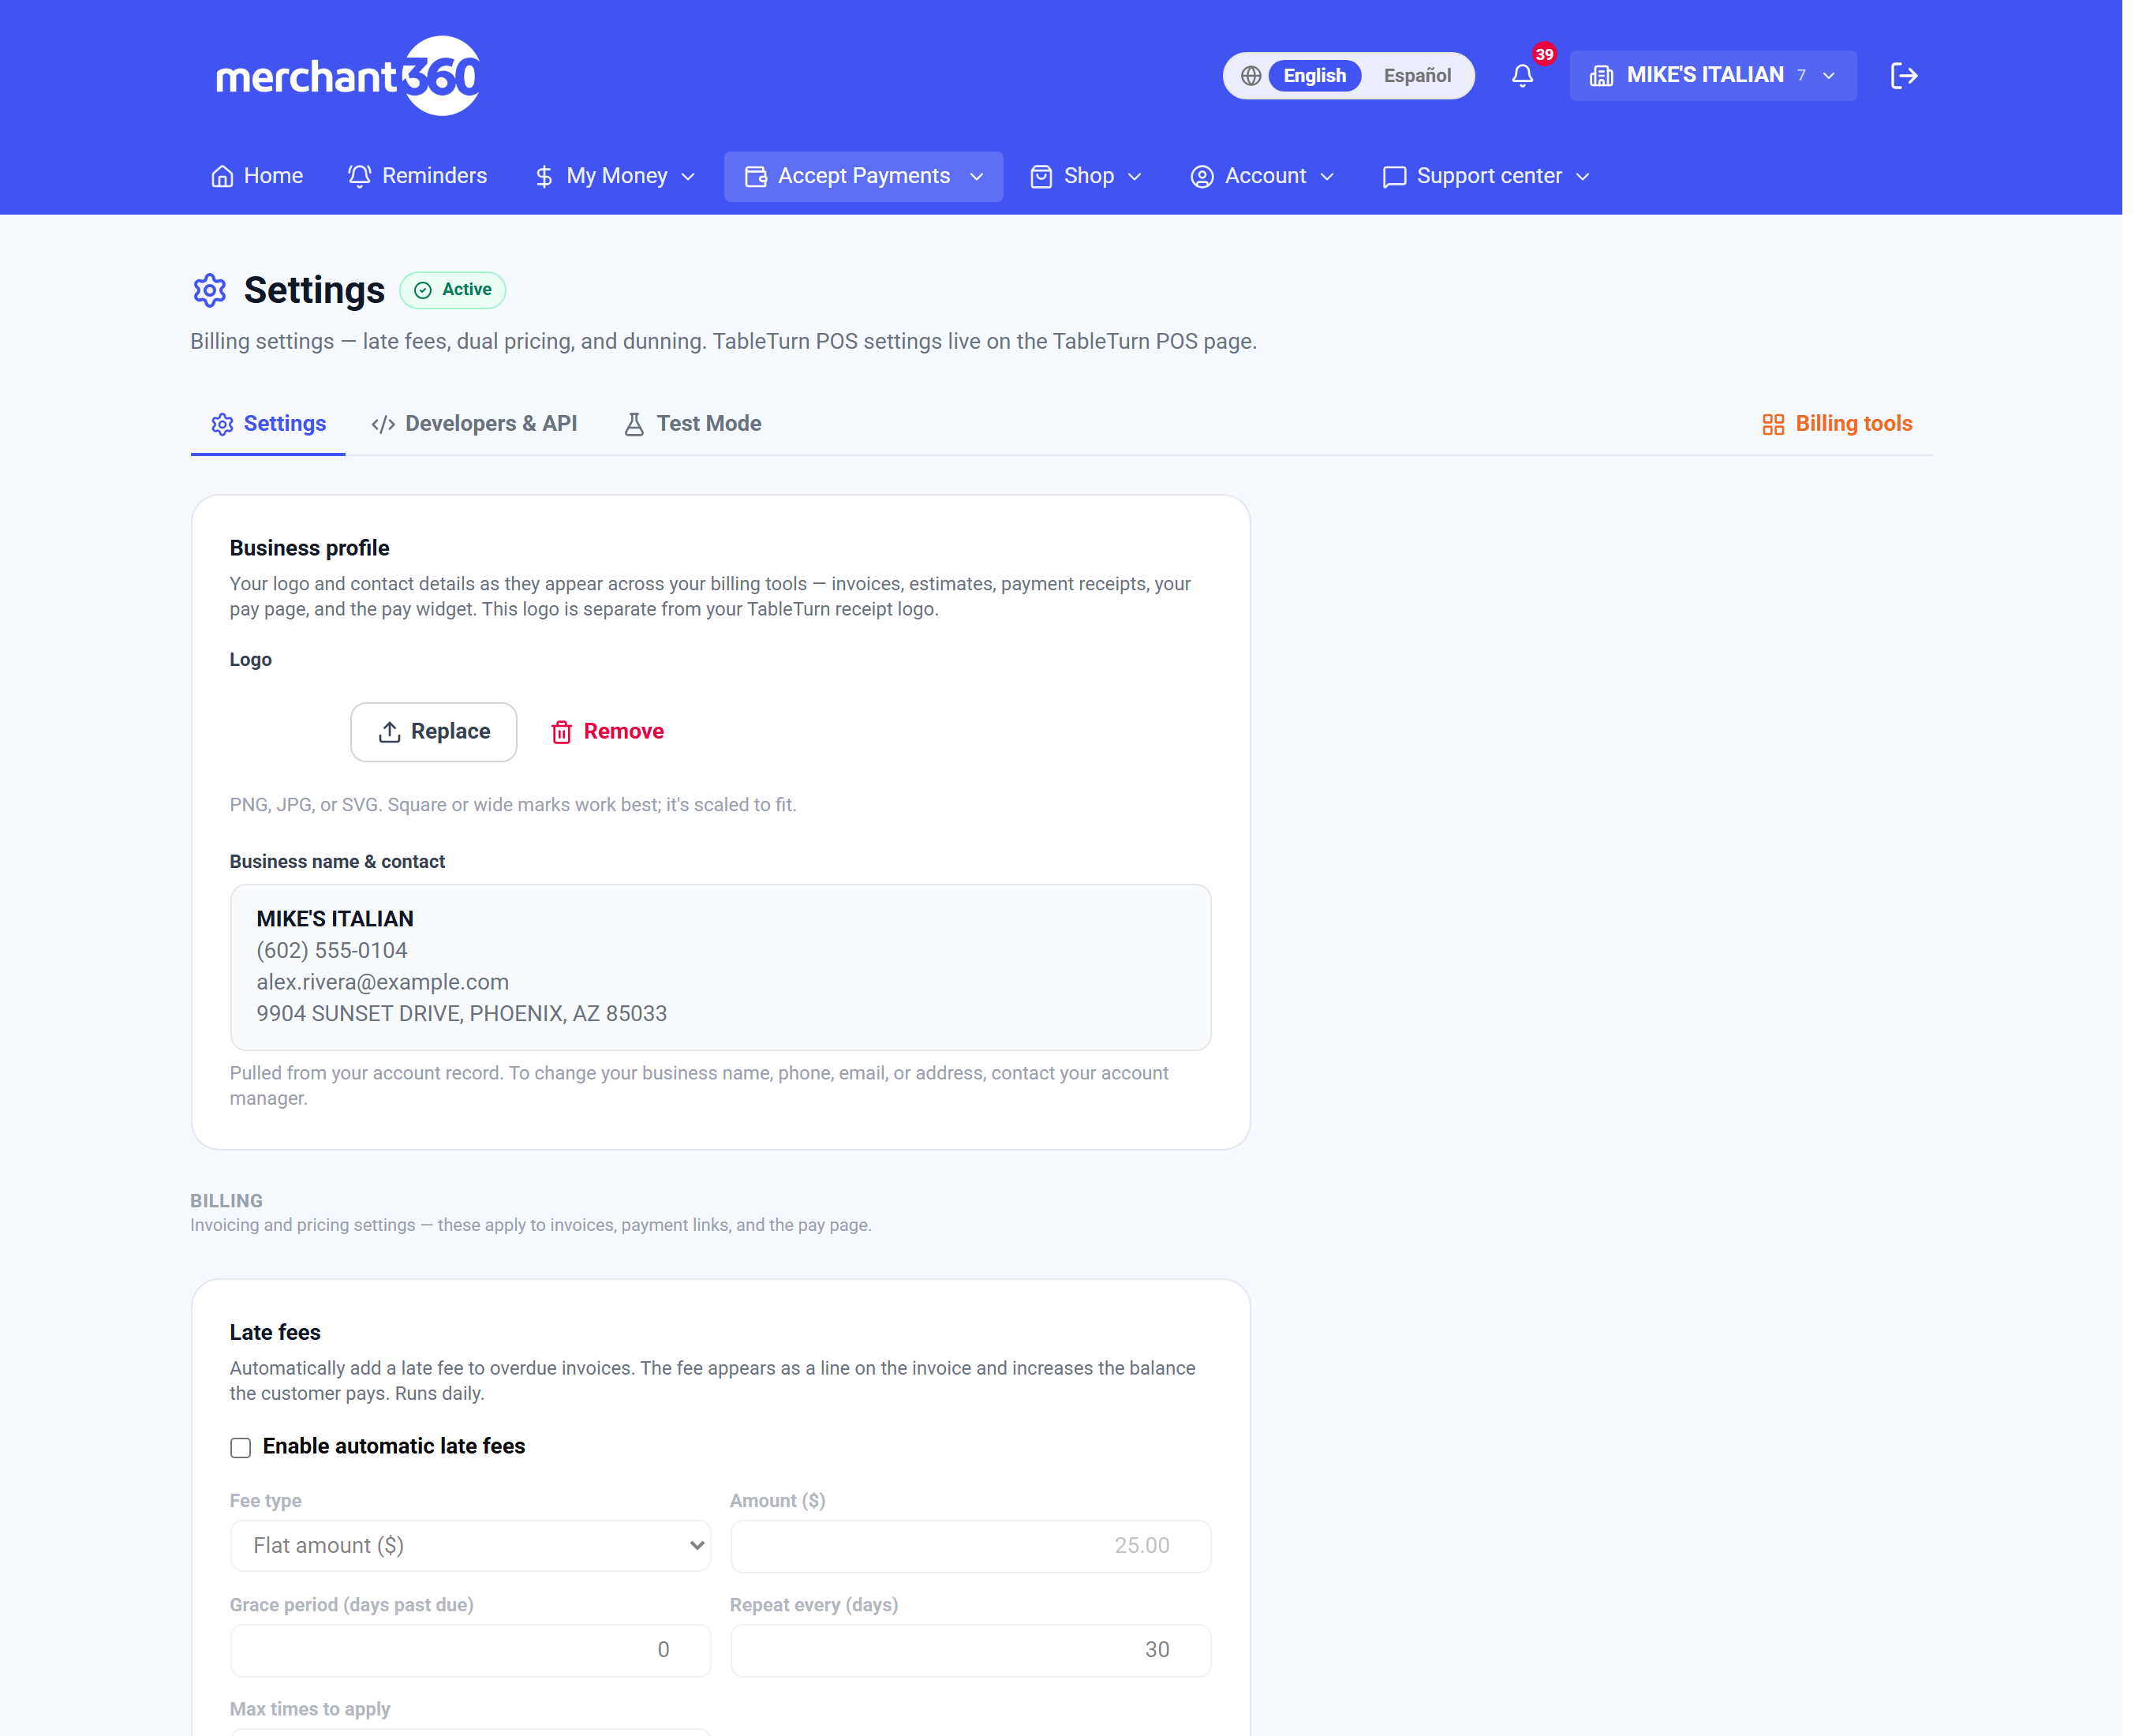
Task: Expand the Support center menu chevron
Action: (x=1583, y=177)
